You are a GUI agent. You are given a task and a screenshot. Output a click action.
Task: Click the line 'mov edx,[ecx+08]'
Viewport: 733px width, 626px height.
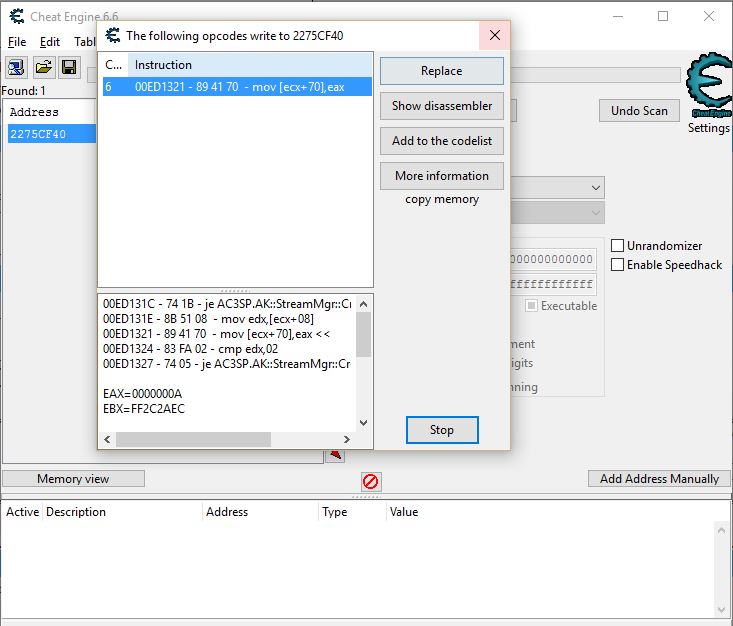click(208, 319)
